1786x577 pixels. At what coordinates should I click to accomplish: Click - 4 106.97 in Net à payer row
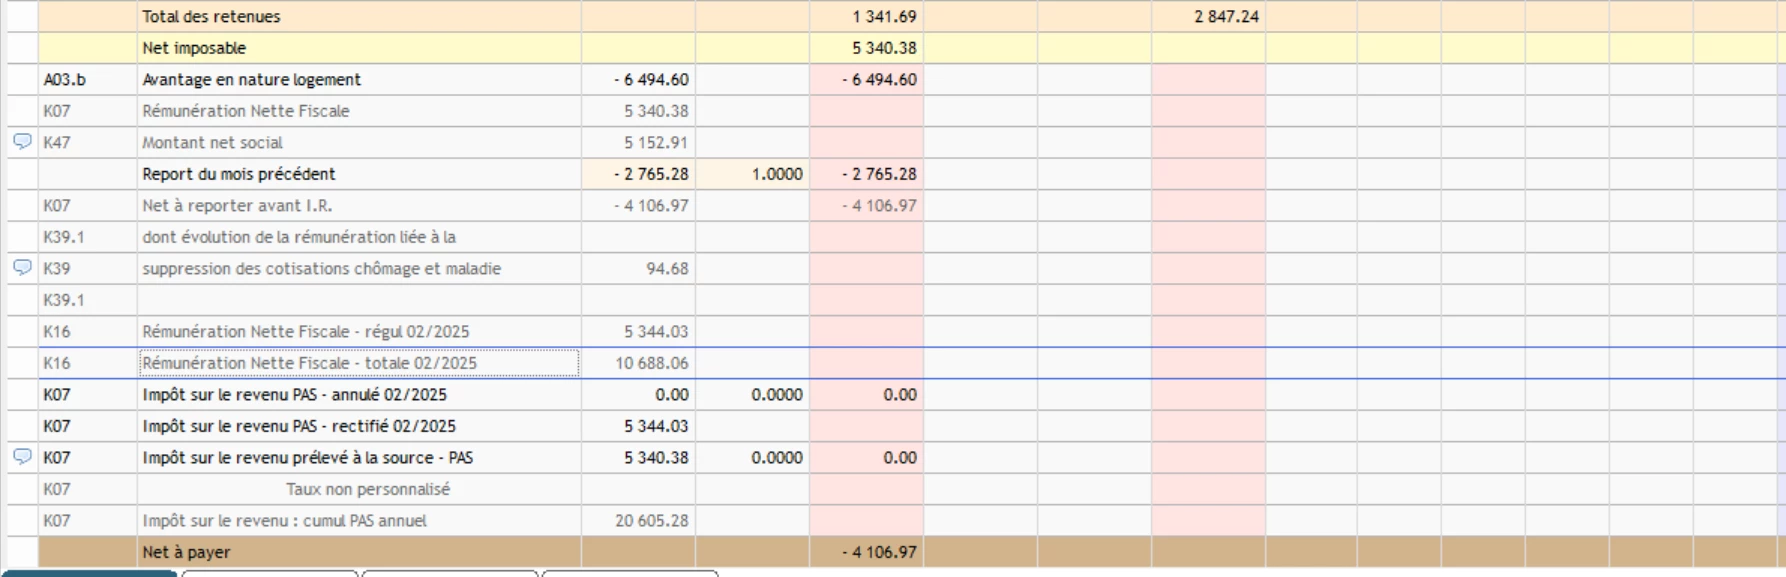point(879,552)
